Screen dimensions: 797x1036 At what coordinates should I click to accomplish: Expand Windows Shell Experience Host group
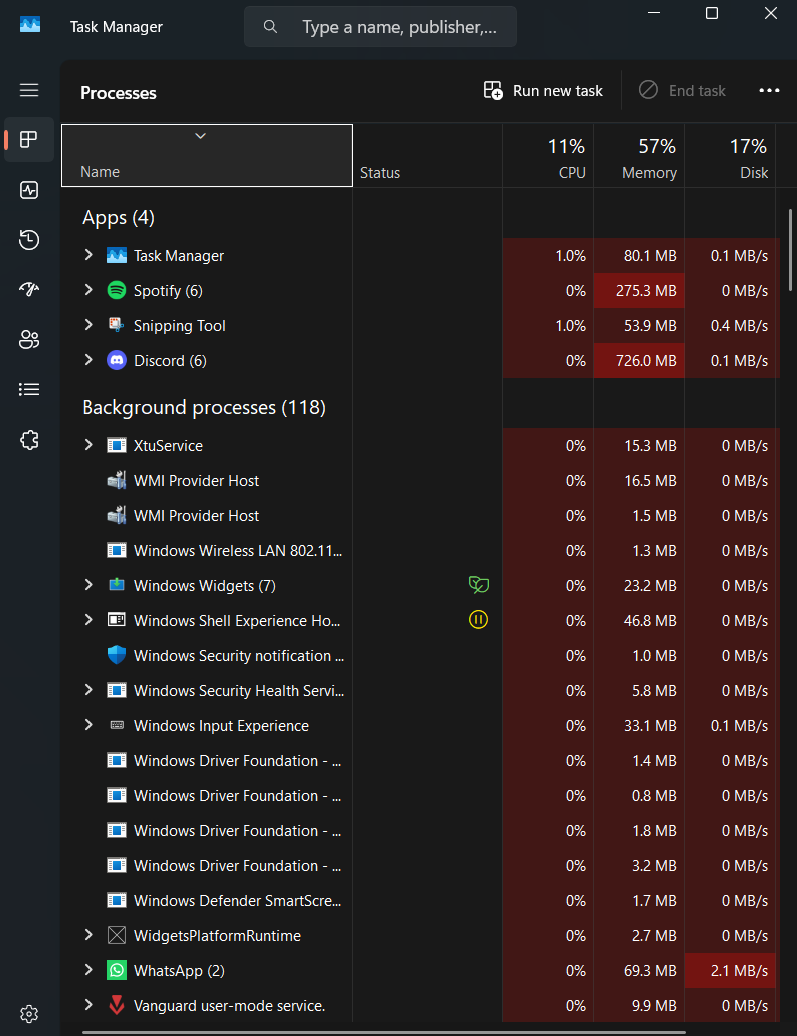tap(89, 620)
